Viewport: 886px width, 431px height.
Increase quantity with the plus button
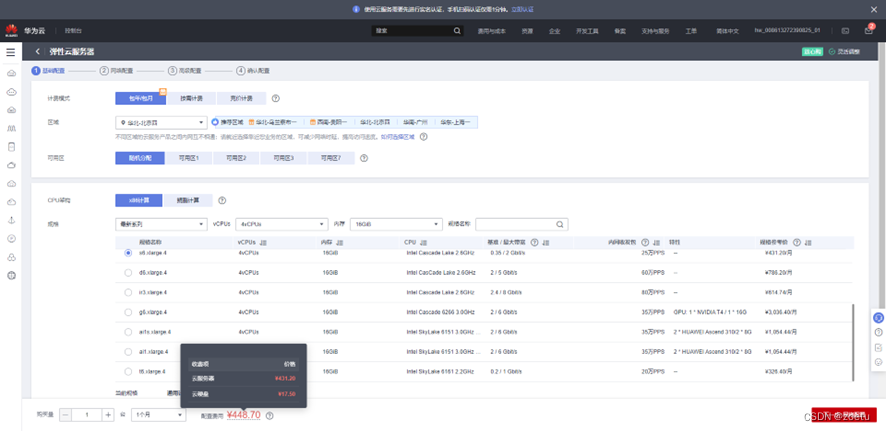coord(108,415)
